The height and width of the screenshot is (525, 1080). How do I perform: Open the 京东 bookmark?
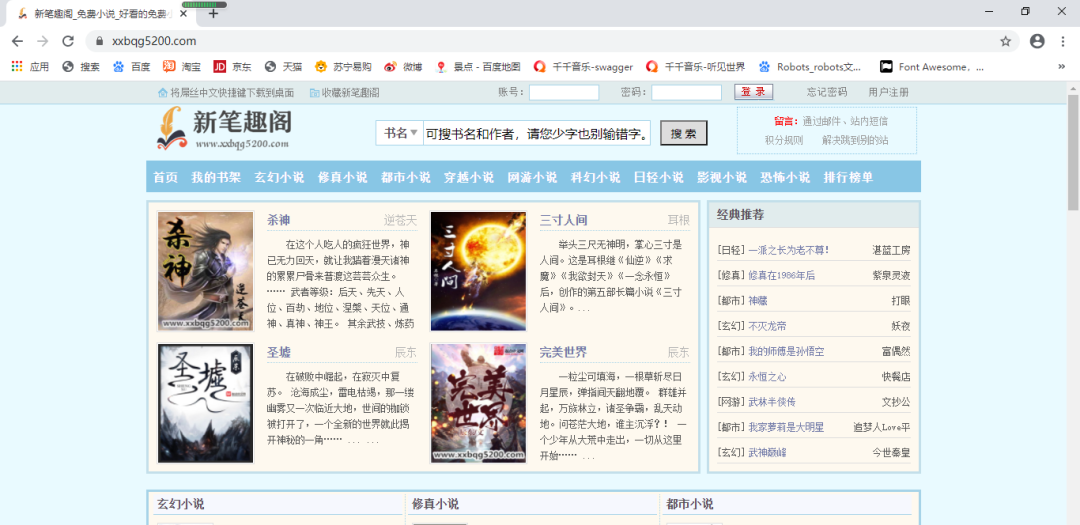tap(233, 67)
